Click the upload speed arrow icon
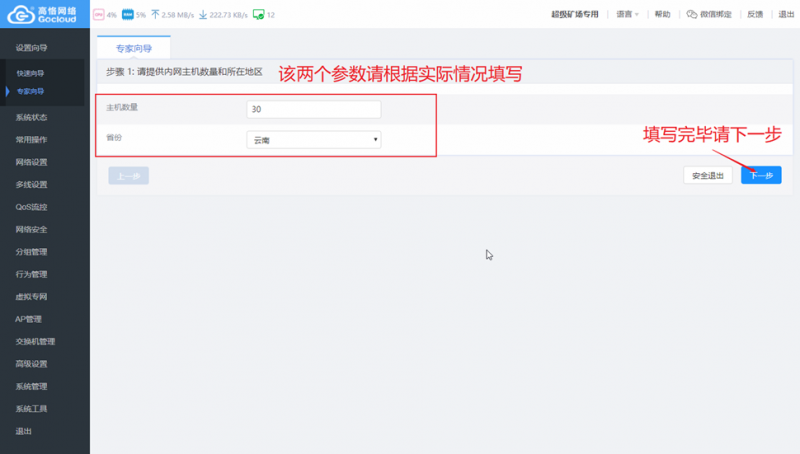The width and height of the screenshot is (800, 454). [x=154, y=15]
